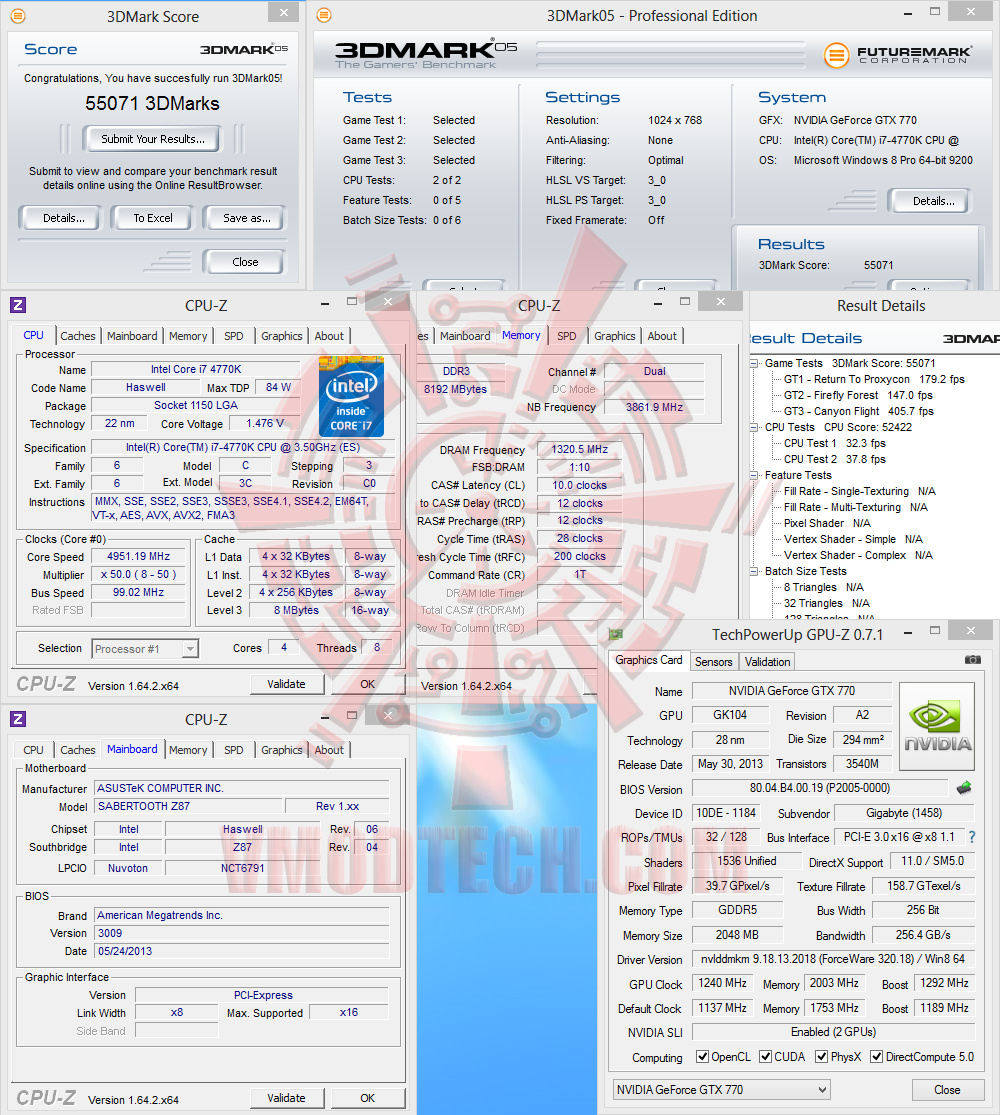The image size is (1000, 1115).
Task: Toggle the OpenCL checkbox in GPU-Z
Action: 703,1057
